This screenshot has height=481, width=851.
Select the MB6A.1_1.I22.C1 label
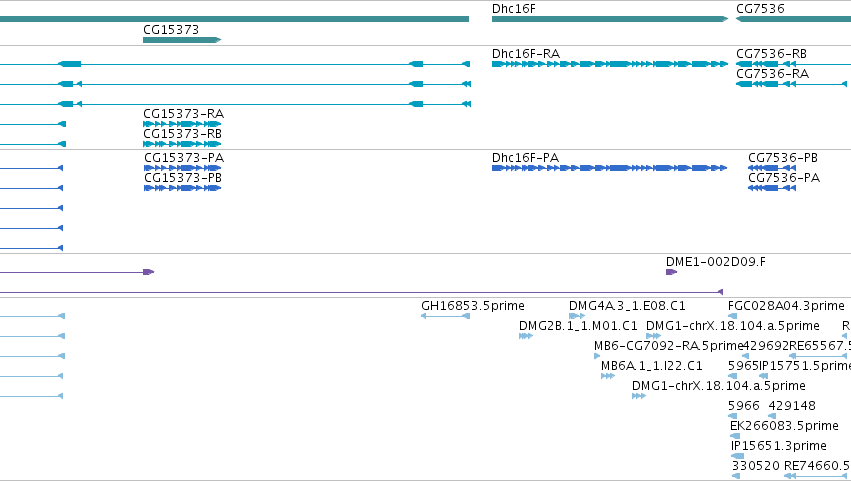(x=651, y=366)
